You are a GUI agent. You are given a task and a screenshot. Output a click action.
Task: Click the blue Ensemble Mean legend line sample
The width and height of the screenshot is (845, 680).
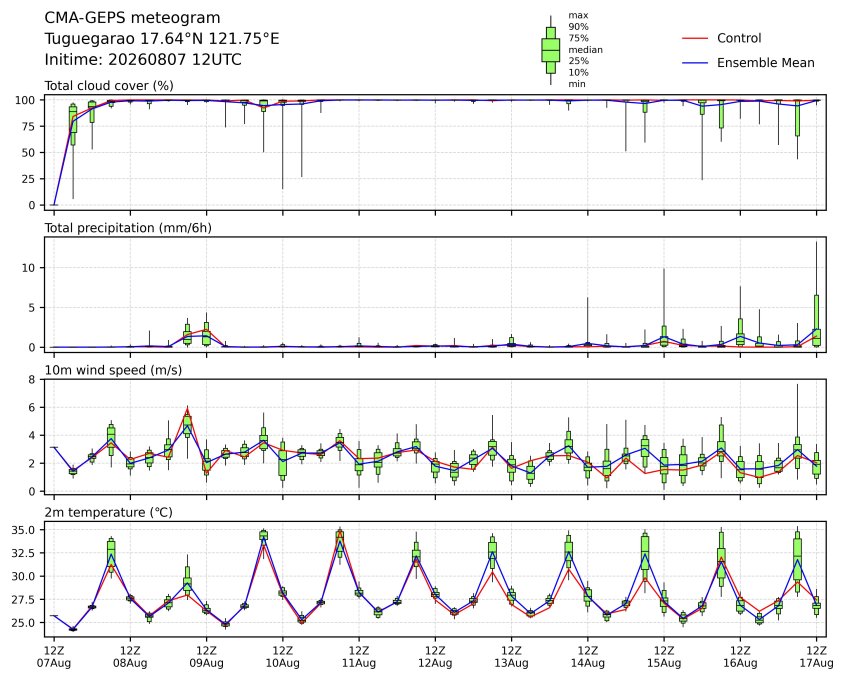(695, 63)
